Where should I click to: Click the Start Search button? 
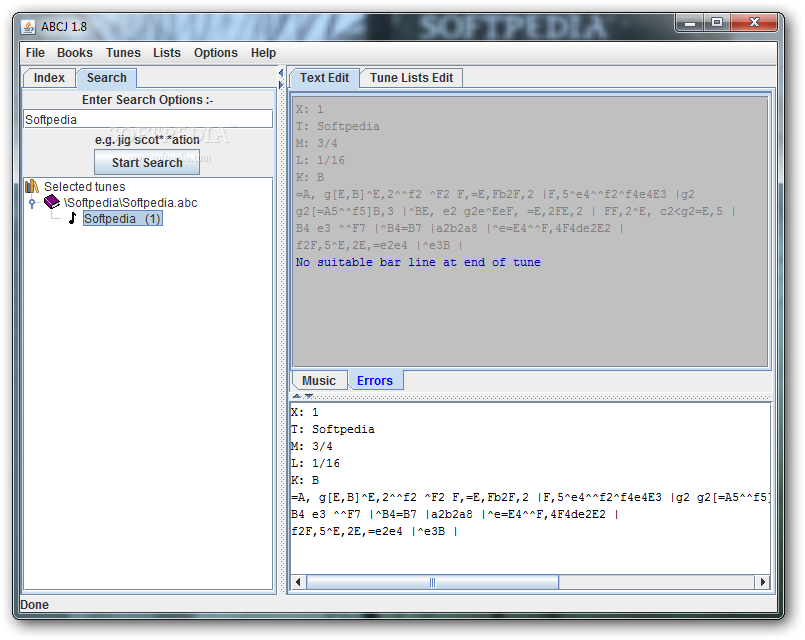click(x=147, y=163)
